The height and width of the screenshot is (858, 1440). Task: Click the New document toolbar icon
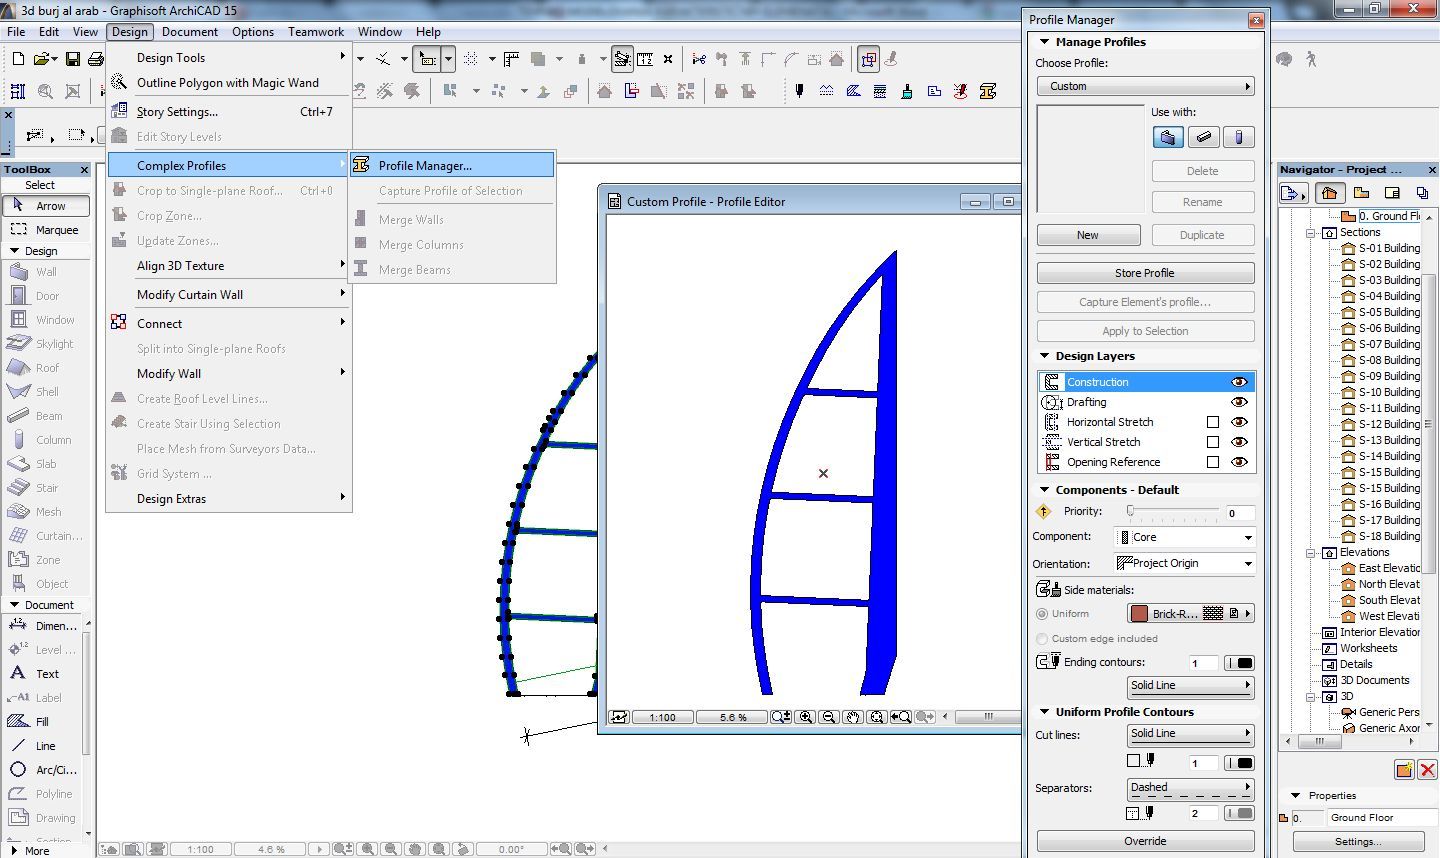pos(18,60)
